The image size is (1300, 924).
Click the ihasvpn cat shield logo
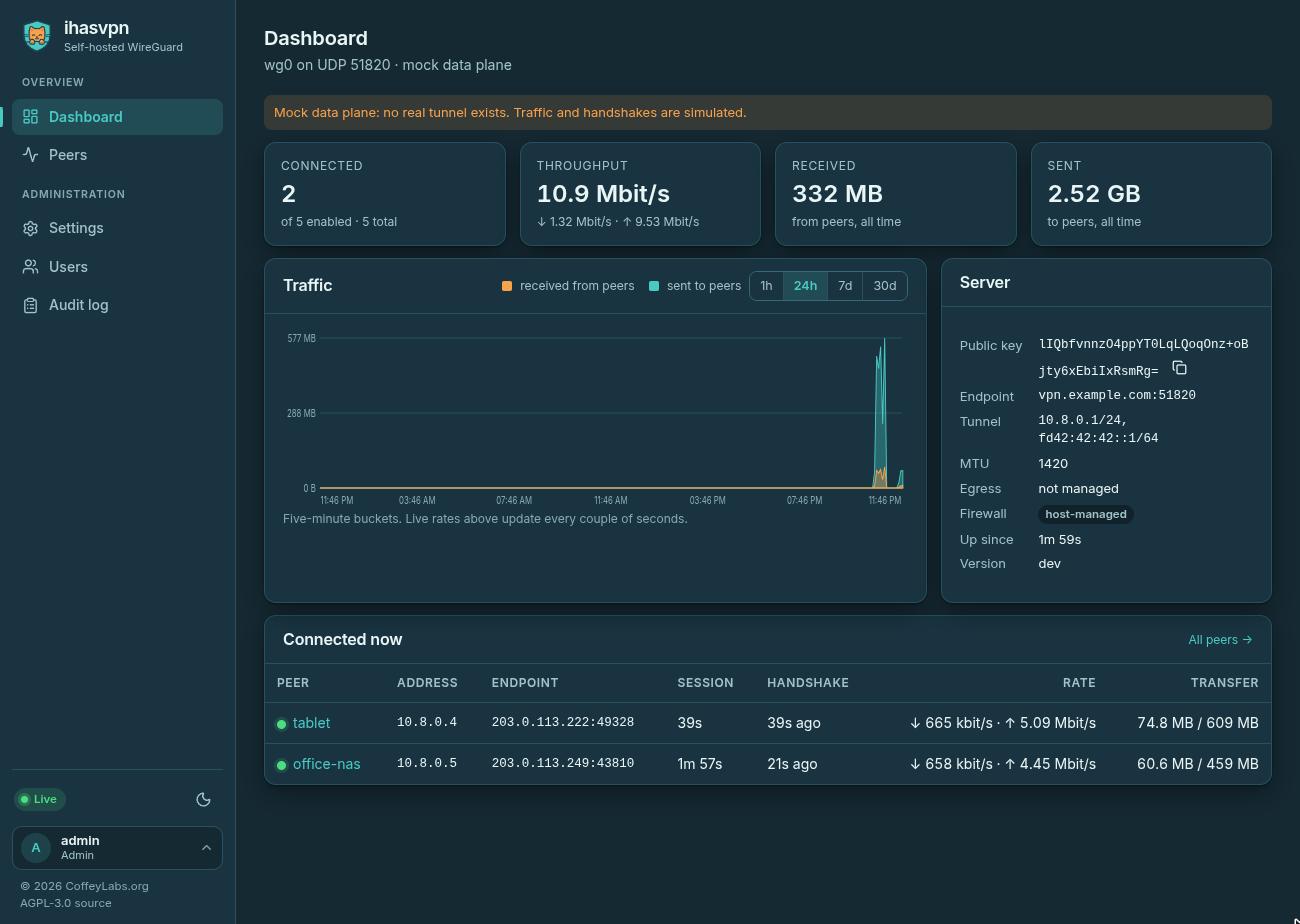coord(37,36)
